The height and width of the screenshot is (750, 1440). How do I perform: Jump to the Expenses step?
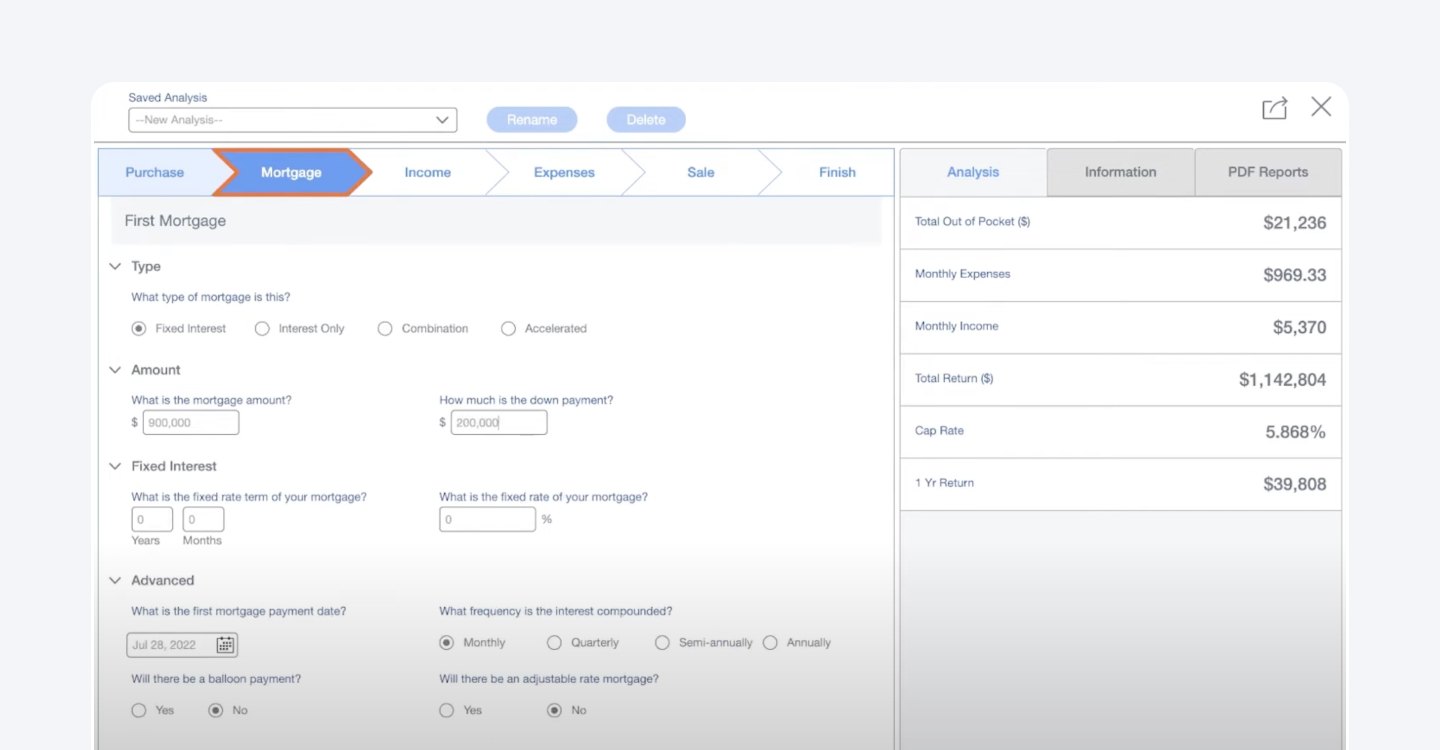pos(564,172)
